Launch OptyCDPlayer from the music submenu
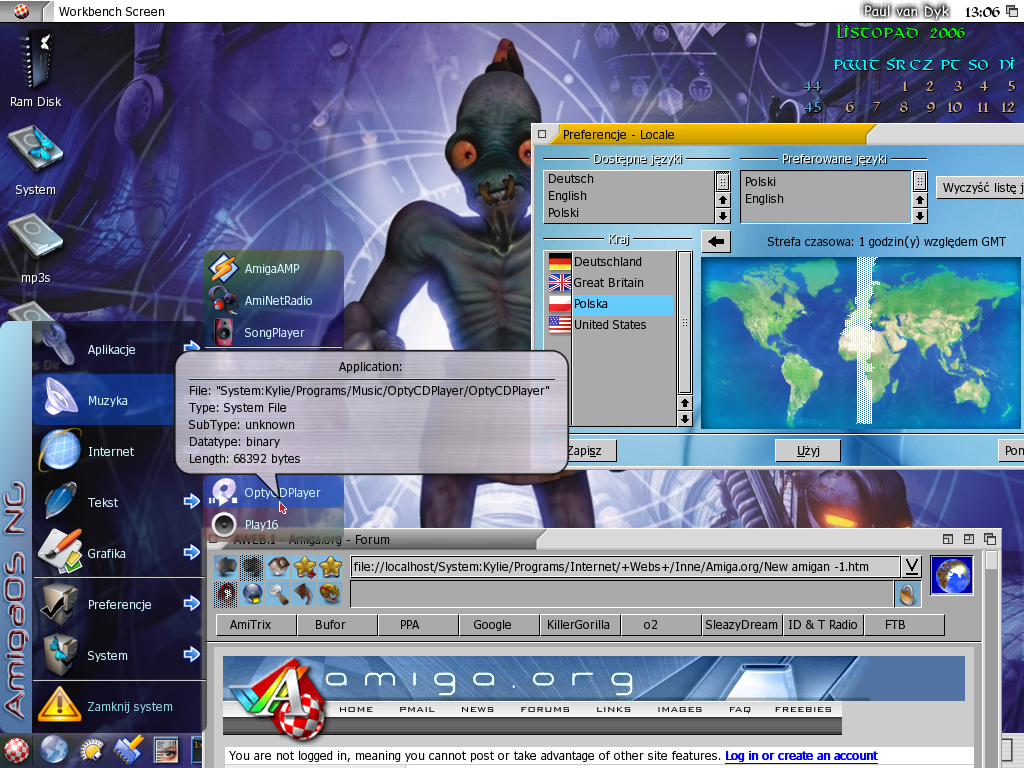Image resolution: width=1024 pixels, height=768 pixels. click(273, 492)
